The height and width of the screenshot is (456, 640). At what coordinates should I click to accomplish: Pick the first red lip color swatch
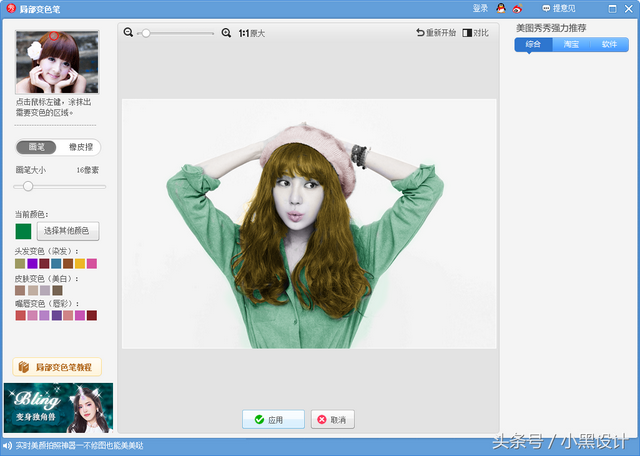[20, 315]
